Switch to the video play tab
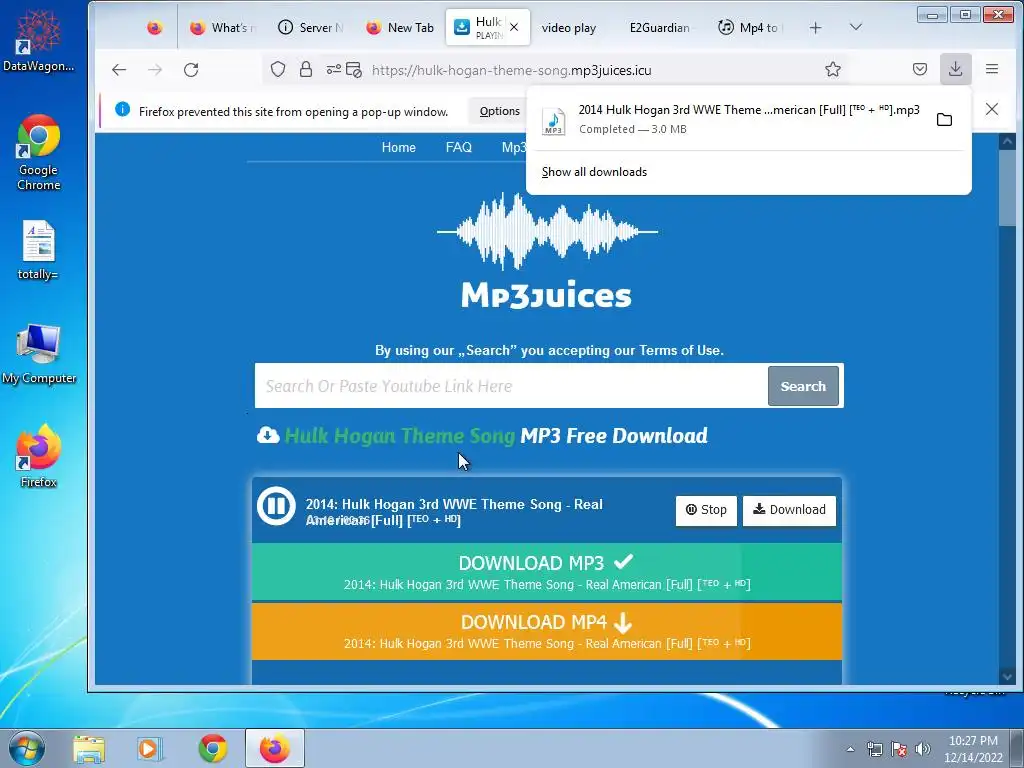The height and width of the screenshot is (768, 1024). click(x=569, y=27)
